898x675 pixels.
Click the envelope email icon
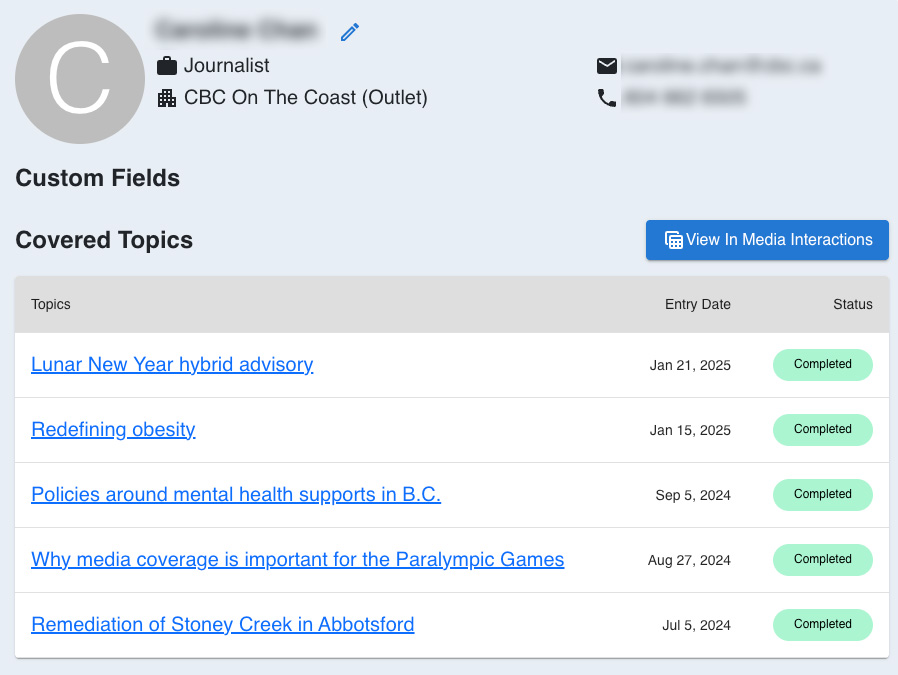click(606, 66)
